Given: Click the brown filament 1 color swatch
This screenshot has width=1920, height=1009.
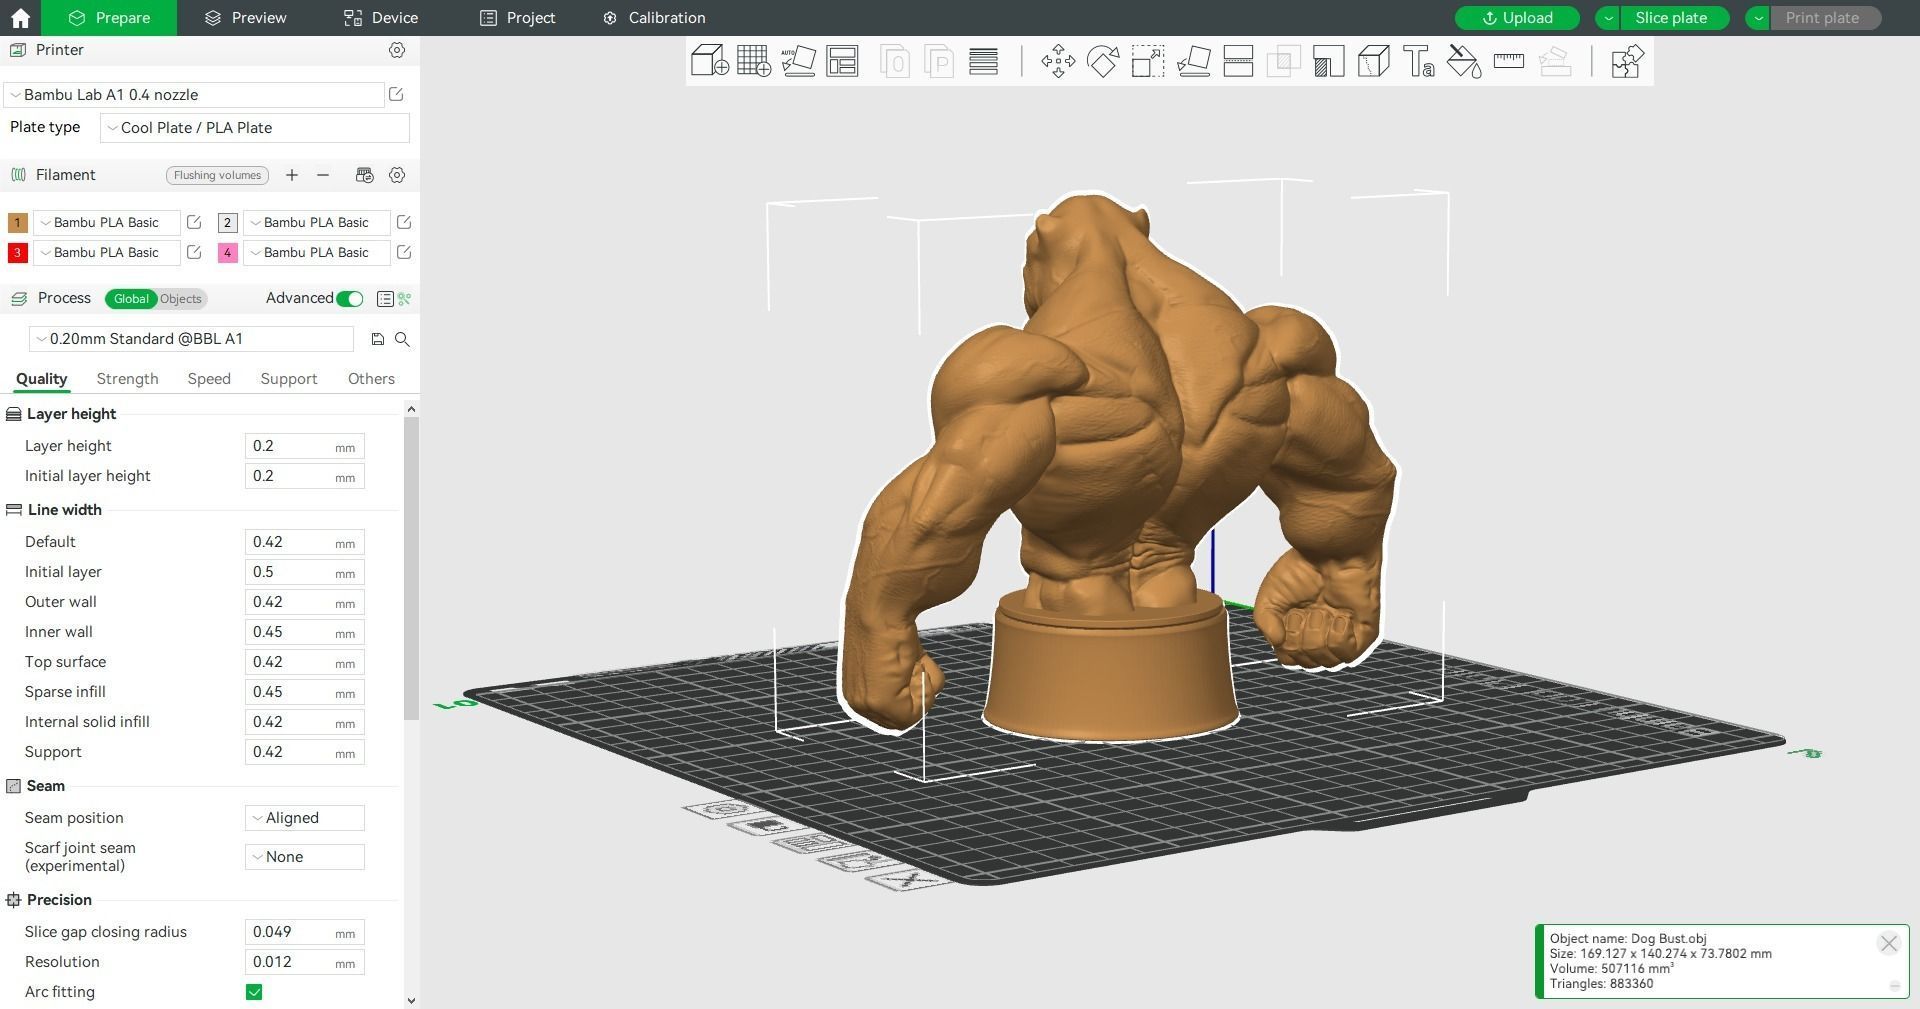Looking at the screenshot, I should (17, 223).
